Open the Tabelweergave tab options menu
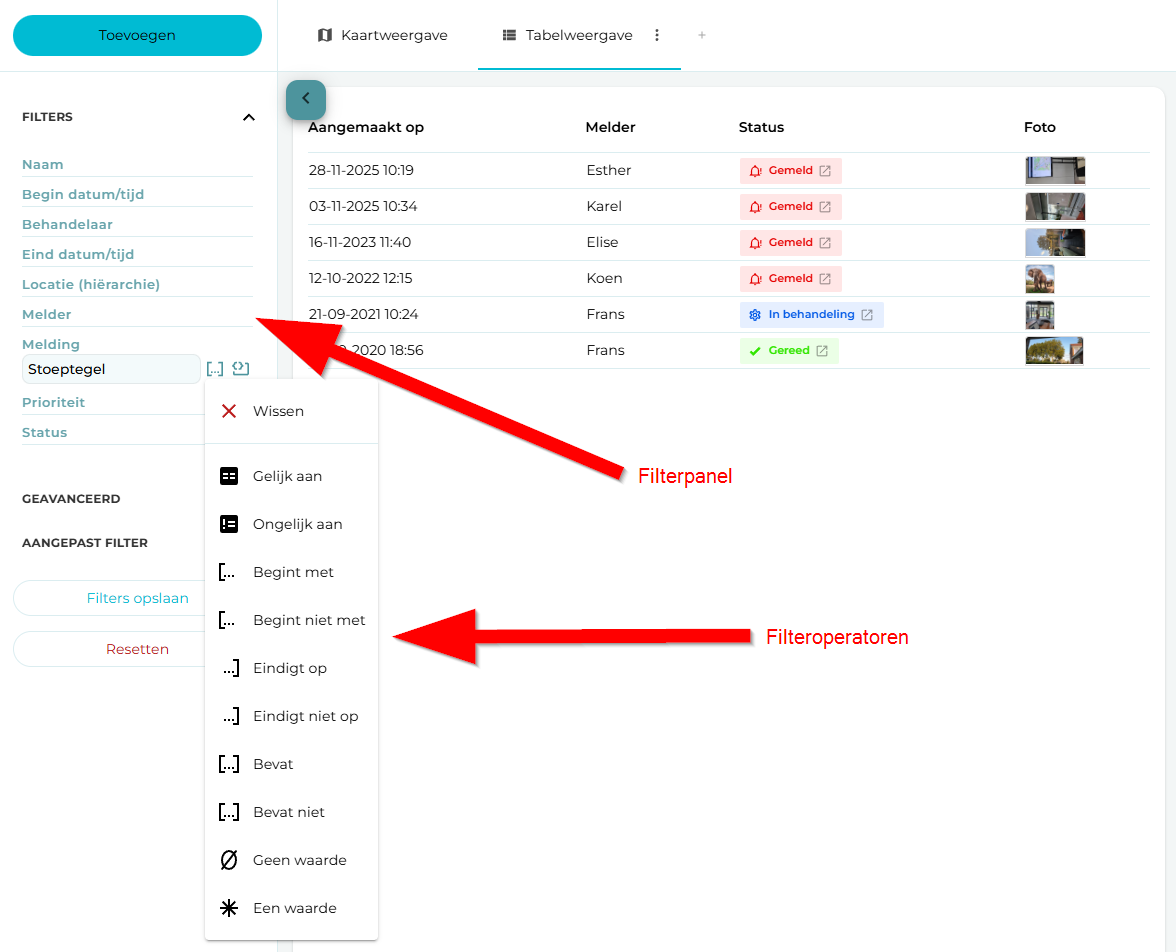The height and width of the screenshot is (952, 1176). 657,34
